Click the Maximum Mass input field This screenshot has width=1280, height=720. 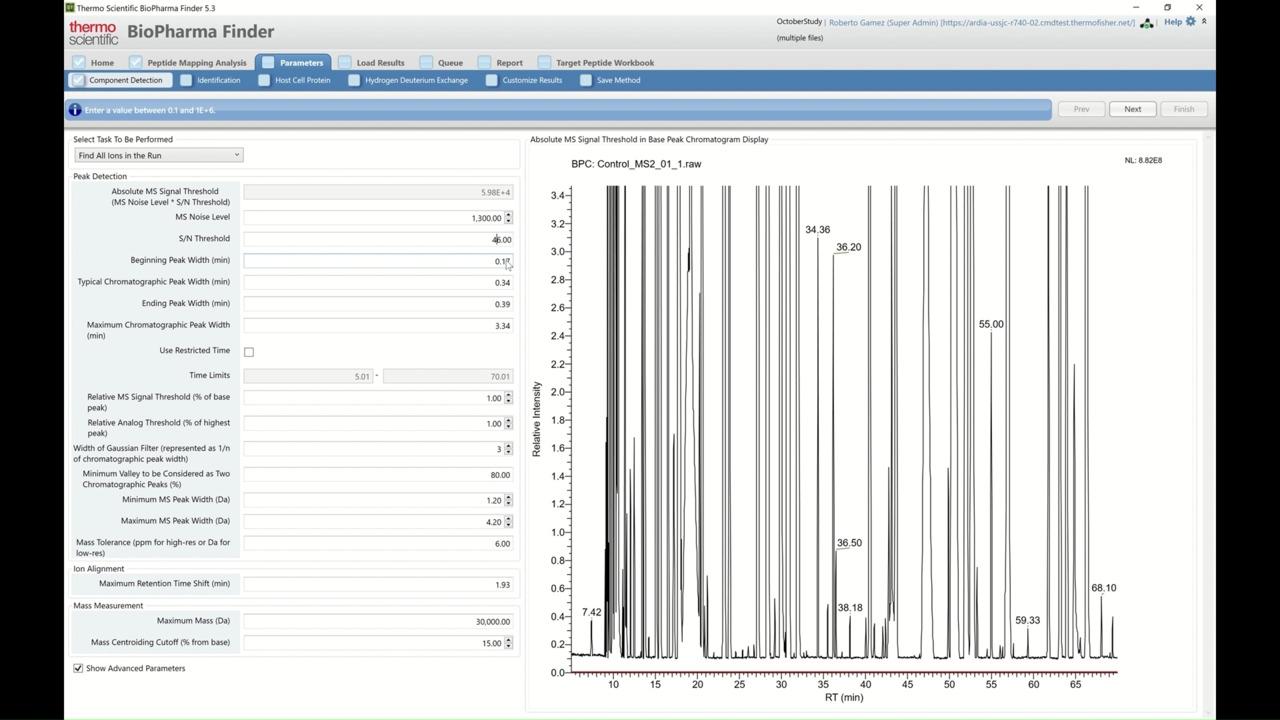[x=377, y=622]
